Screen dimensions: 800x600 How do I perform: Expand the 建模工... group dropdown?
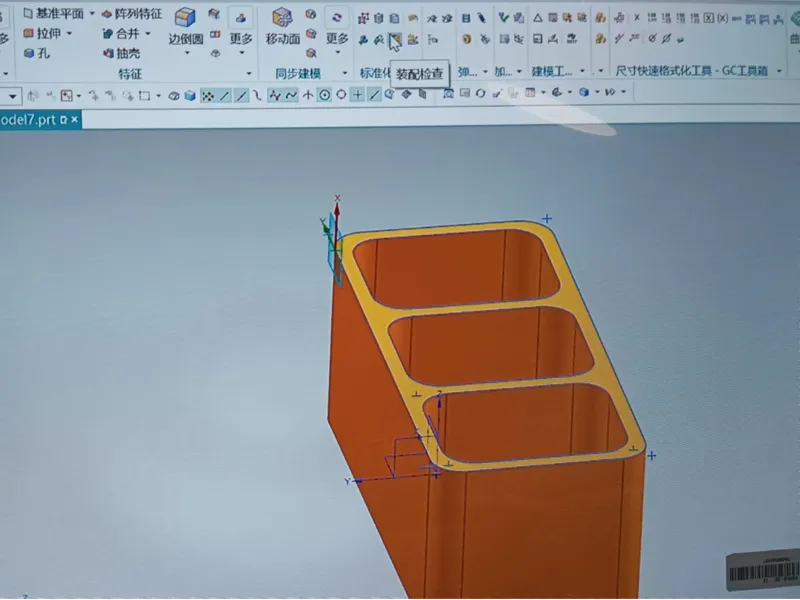(x=582, y=71)
